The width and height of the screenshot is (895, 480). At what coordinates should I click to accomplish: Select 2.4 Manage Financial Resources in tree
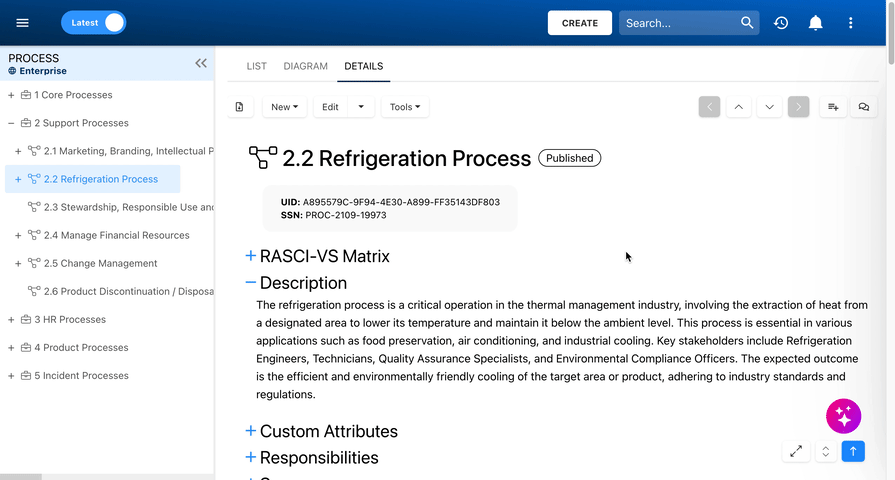click(x=116, y=235)
